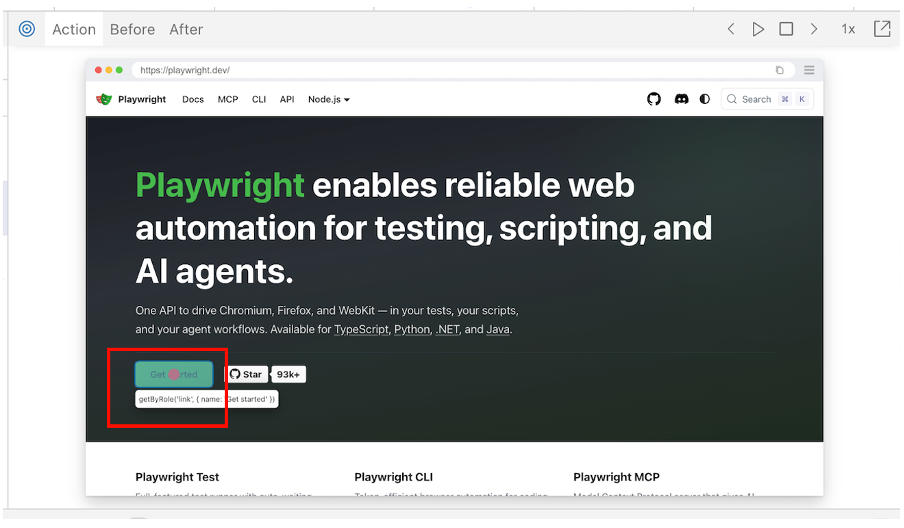The image size is (904, 528).
Task: Click the stop square button
Action: [x=786, y=29]
